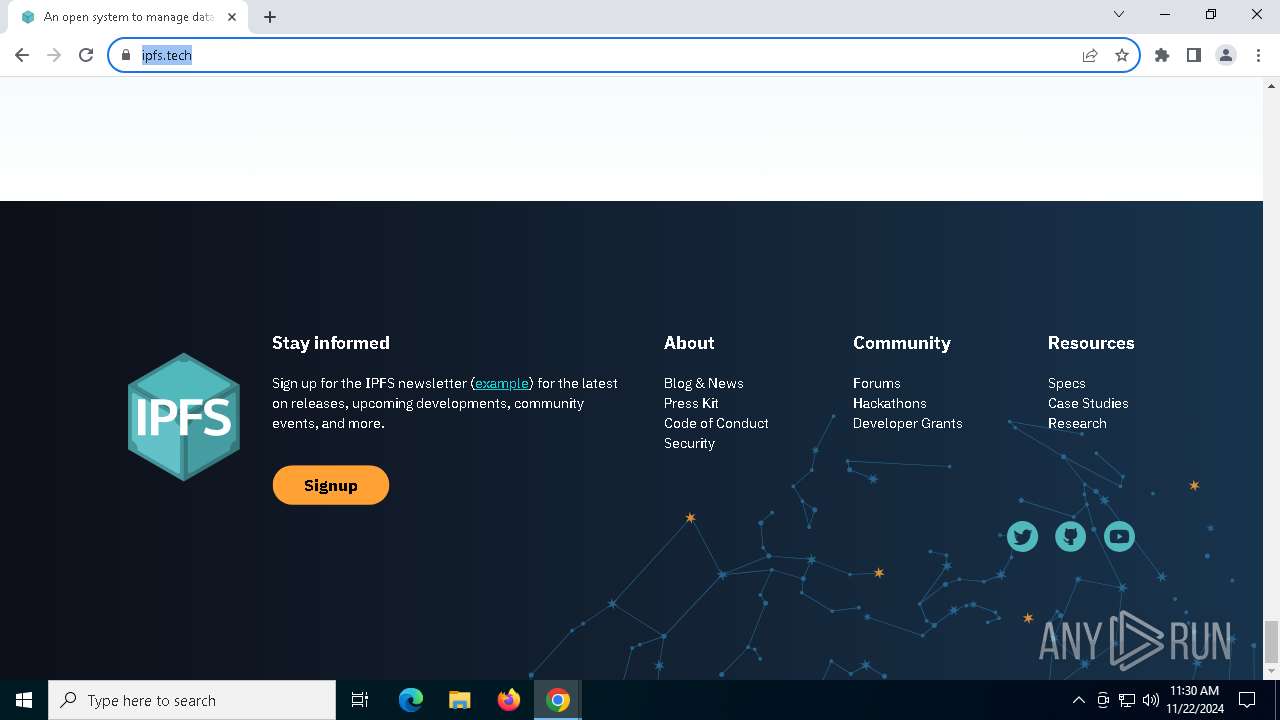
Task: Open the IPFS GitHub icon
Action: [1070, 537]
